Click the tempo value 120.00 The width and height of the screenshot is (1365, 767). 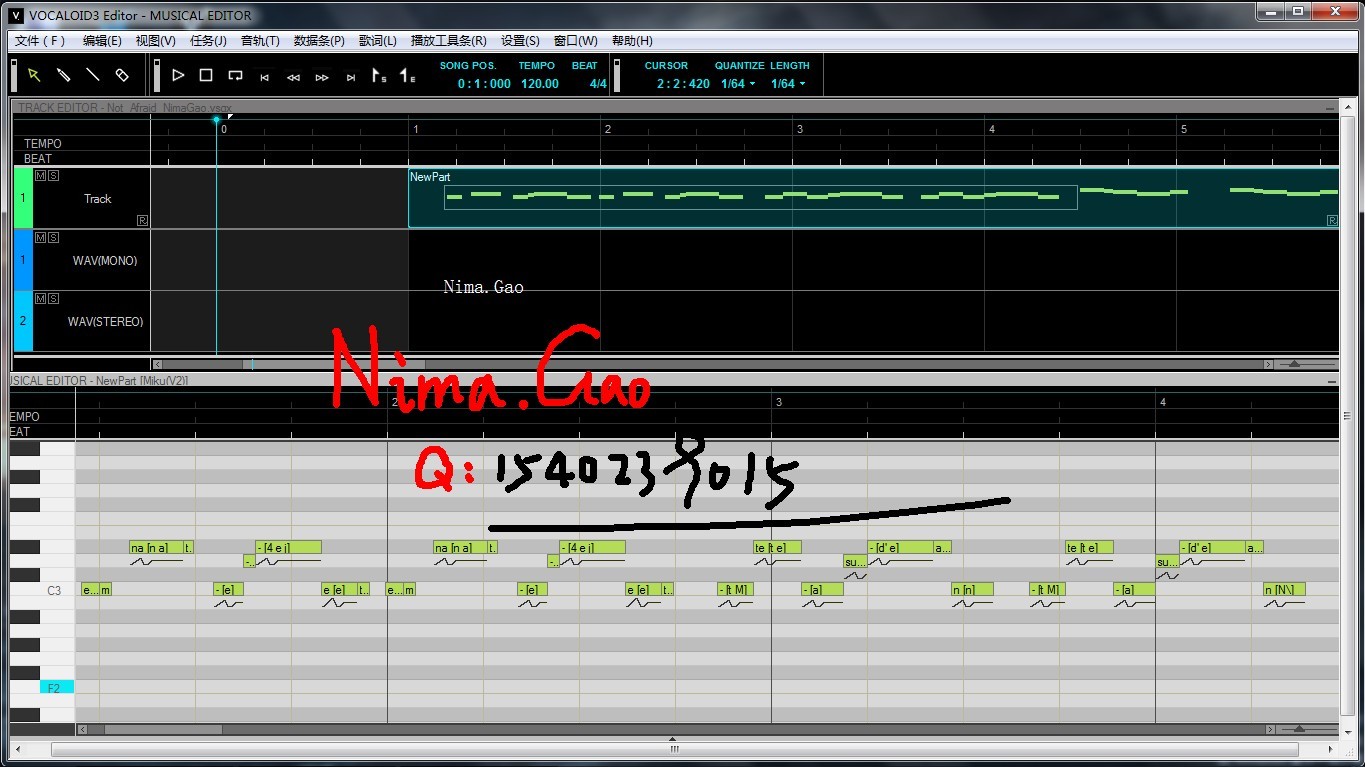coord(540,84)
